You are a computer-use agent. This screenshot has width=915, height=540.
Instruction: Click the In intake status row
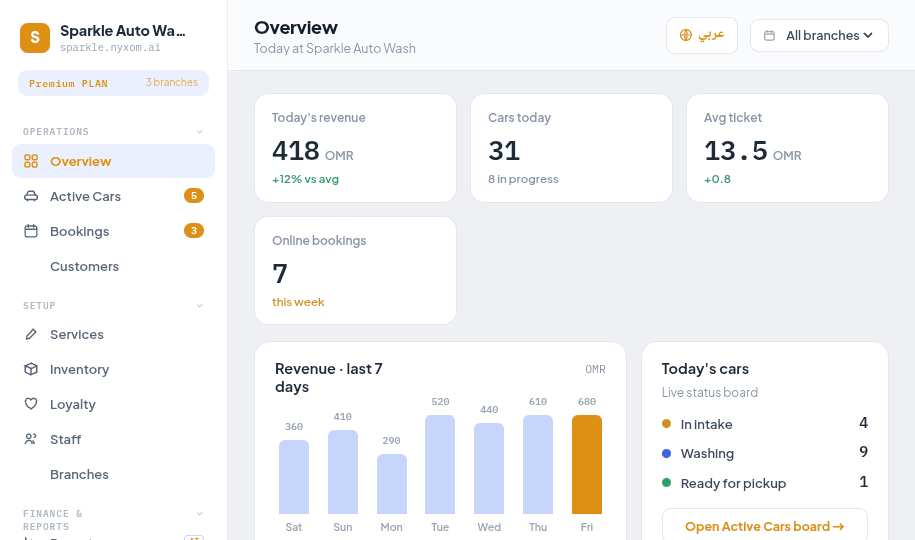point(765,424)
